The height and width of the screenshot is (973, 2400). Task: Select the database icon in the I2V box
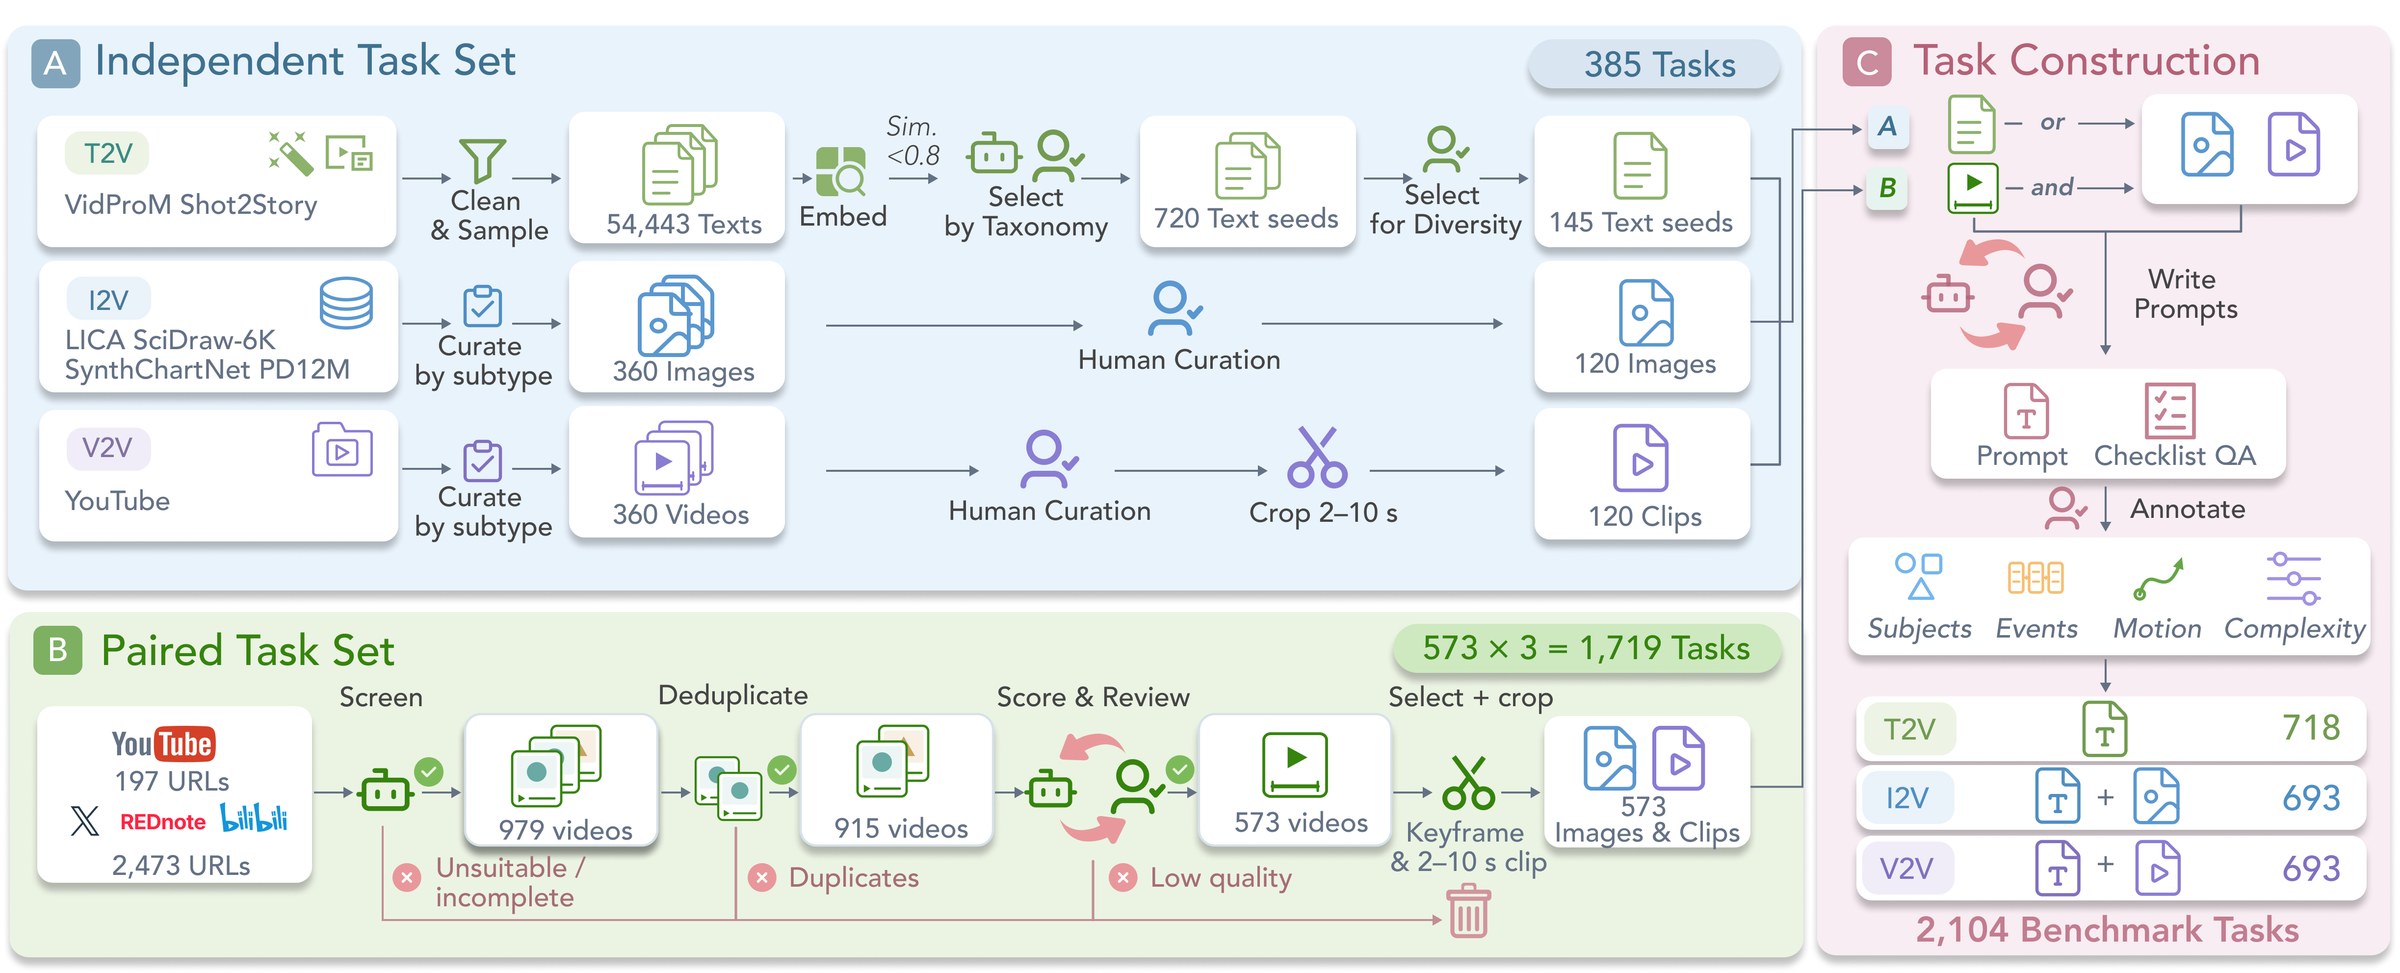(346, 303)
